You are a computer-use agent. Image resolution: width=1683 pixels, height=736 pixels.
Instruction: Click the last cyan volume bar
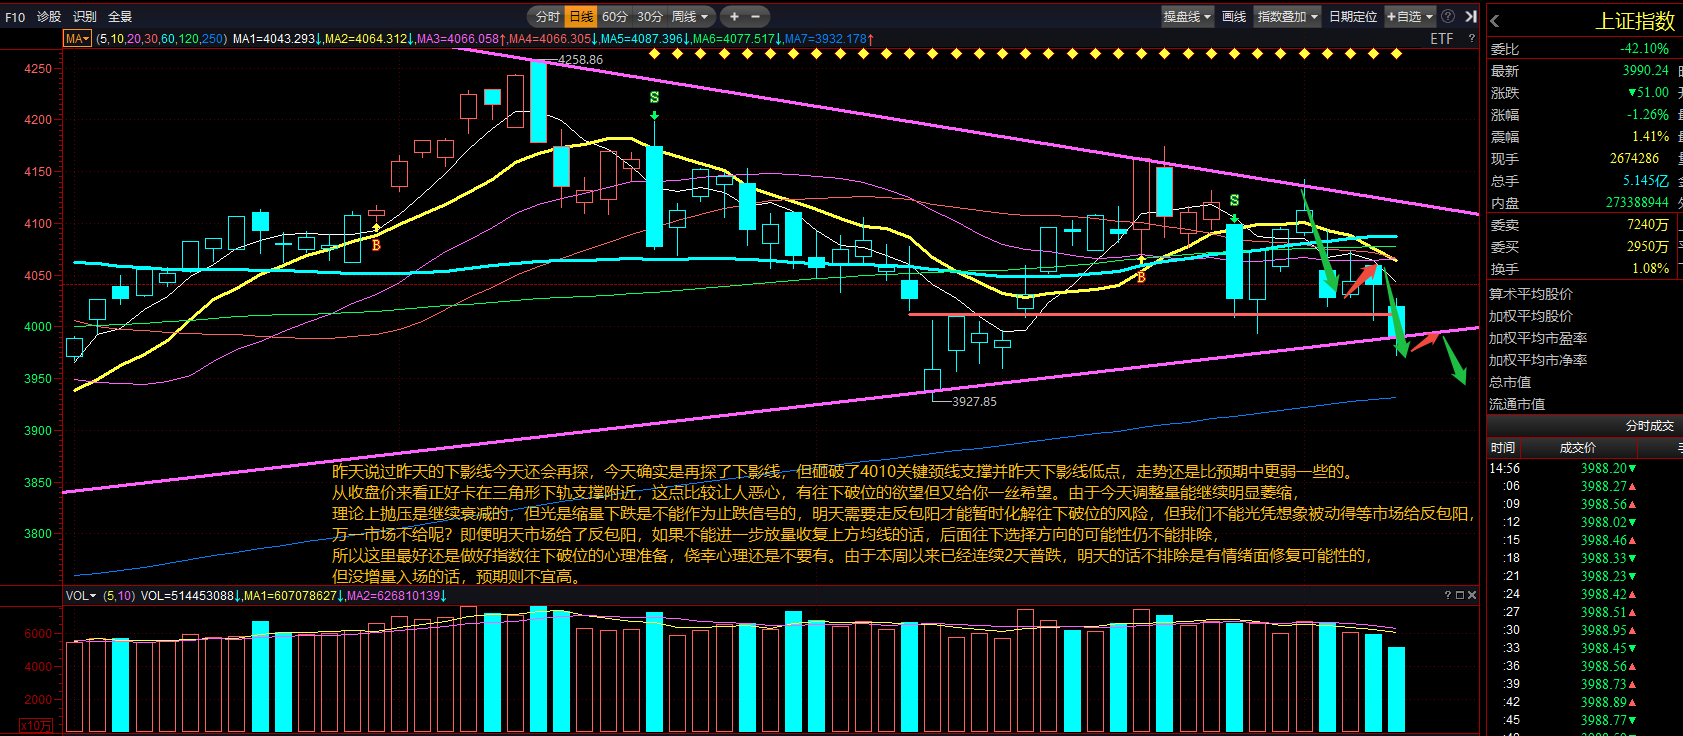point(1396,690)
